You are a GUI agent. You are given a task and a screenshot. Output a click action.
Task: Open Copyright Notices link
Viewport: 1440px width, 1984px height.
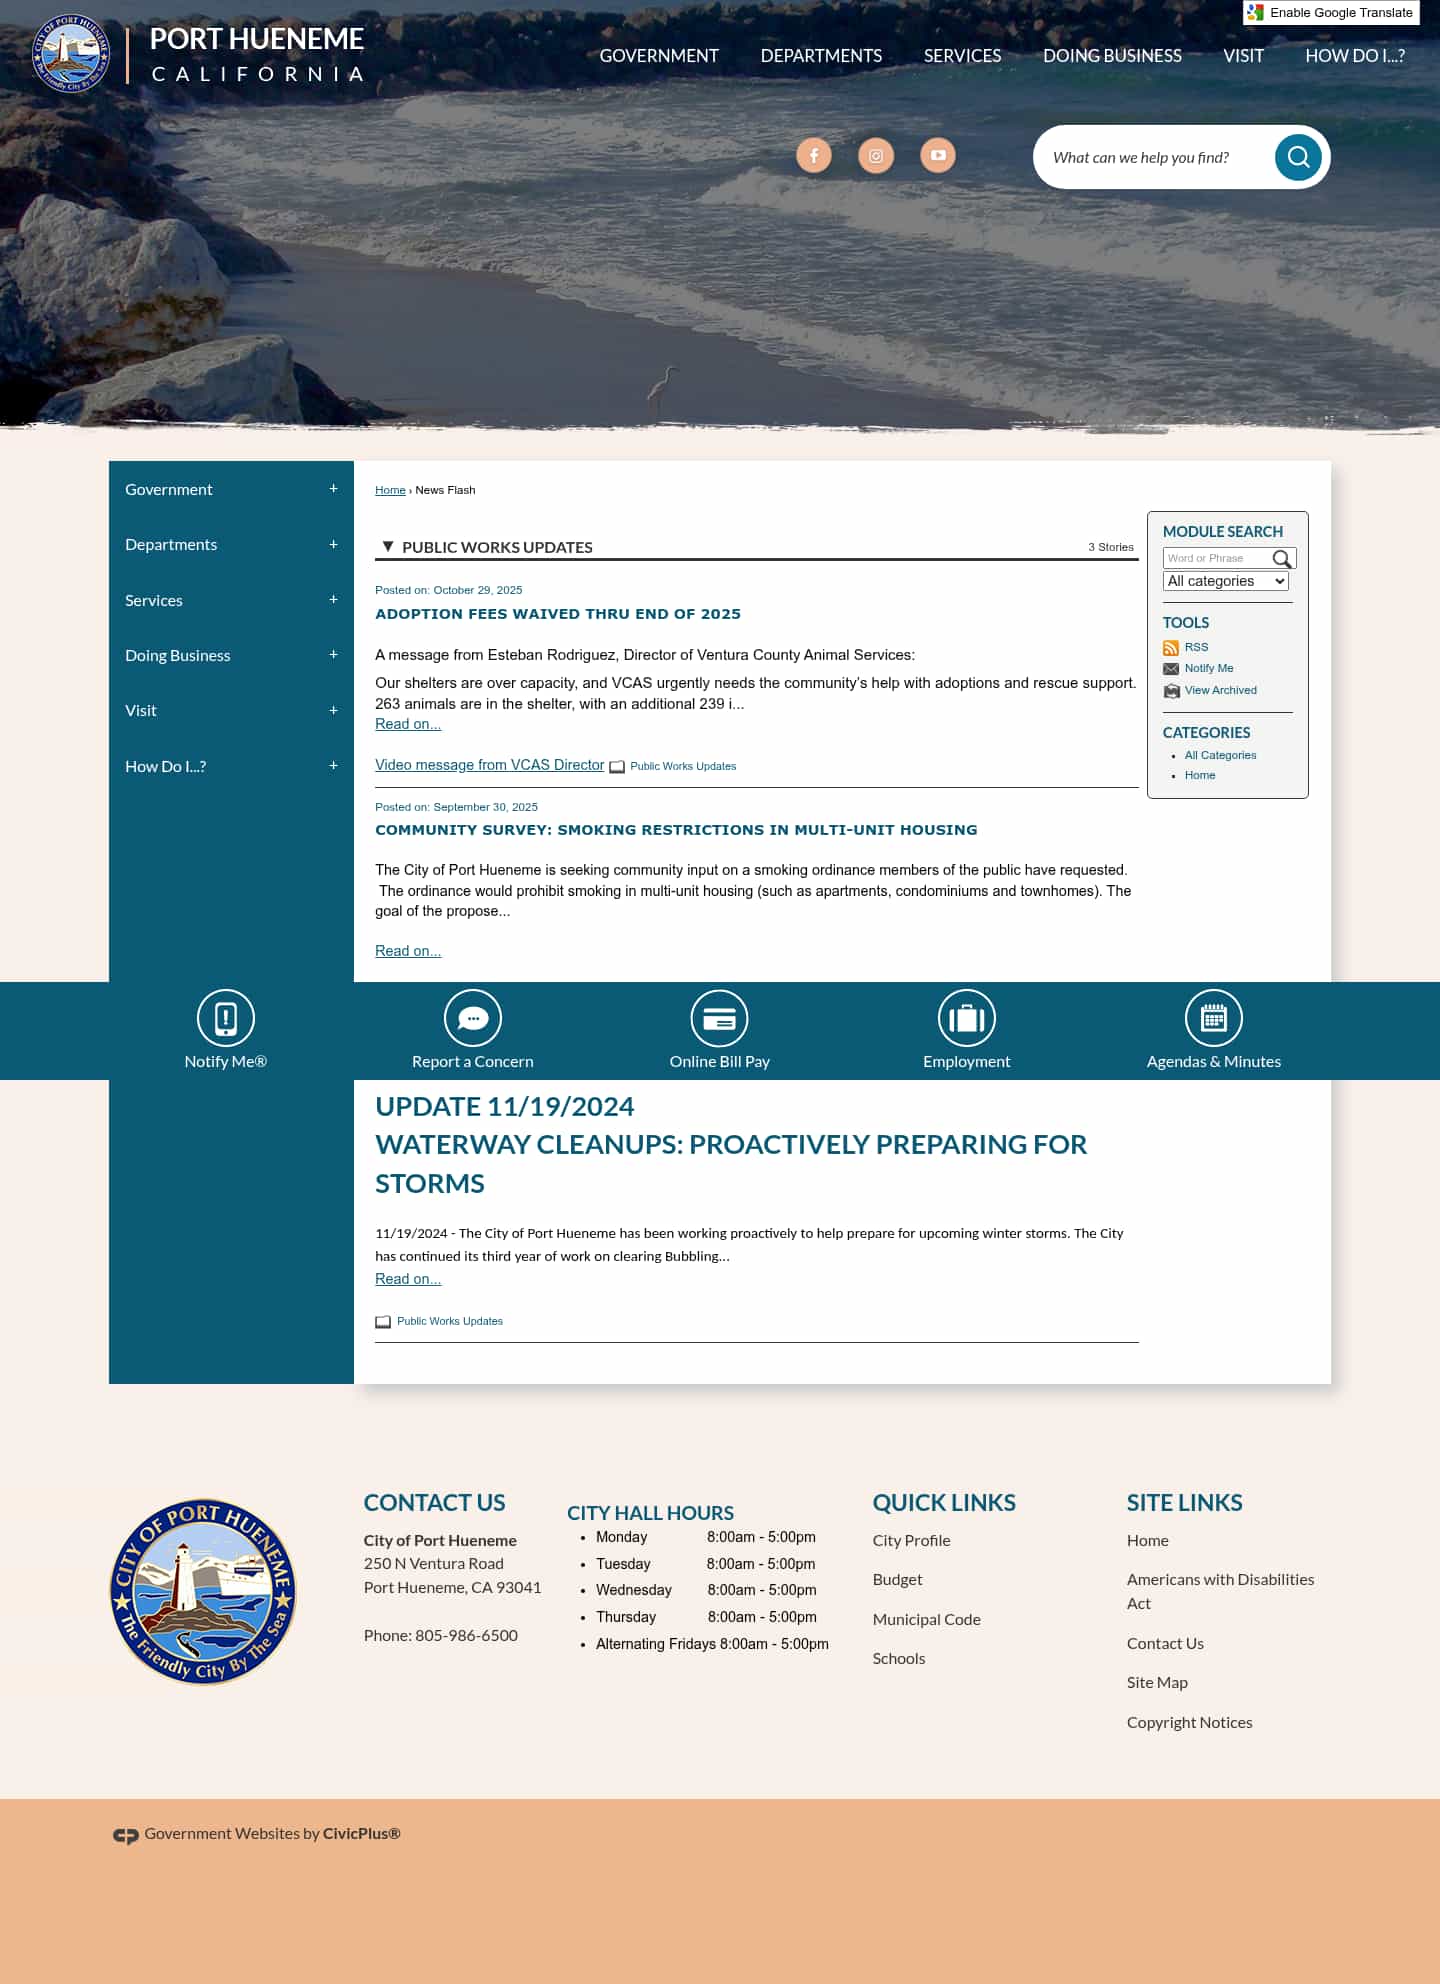(1189, 1722)
